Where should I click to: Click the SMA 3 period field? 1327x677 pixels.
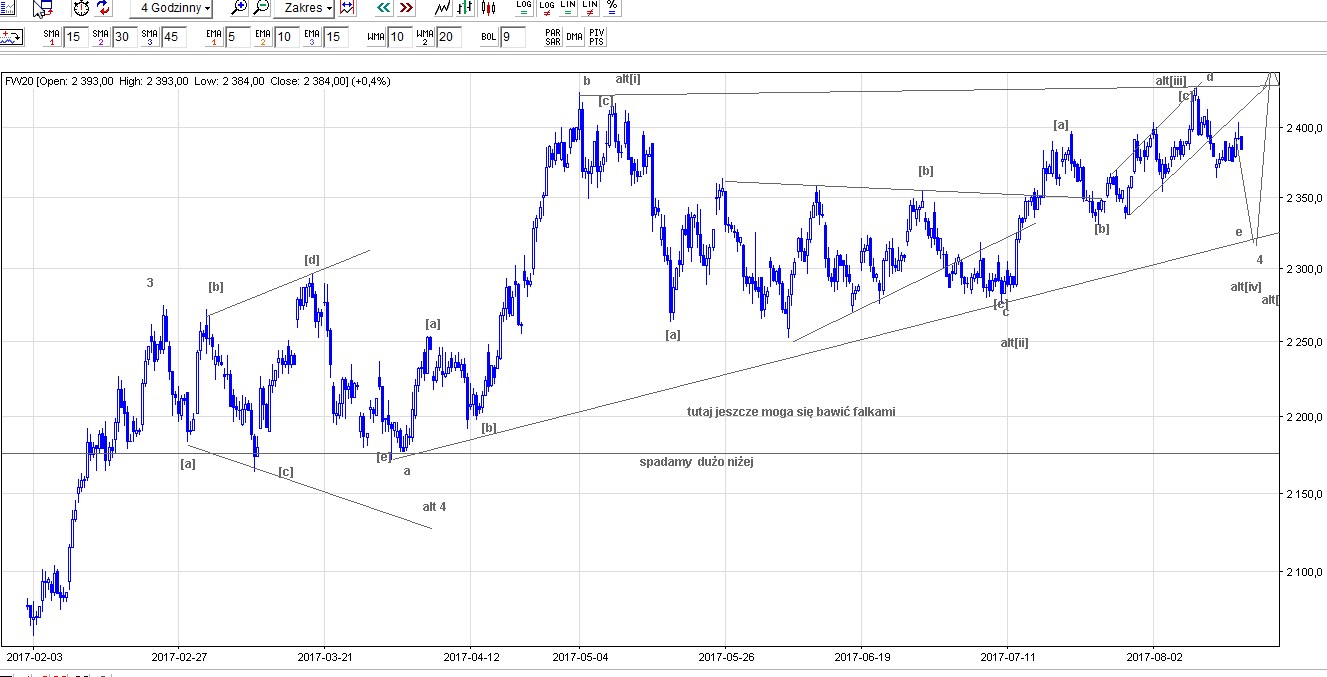pyautogui.click(x=173, y=37)
